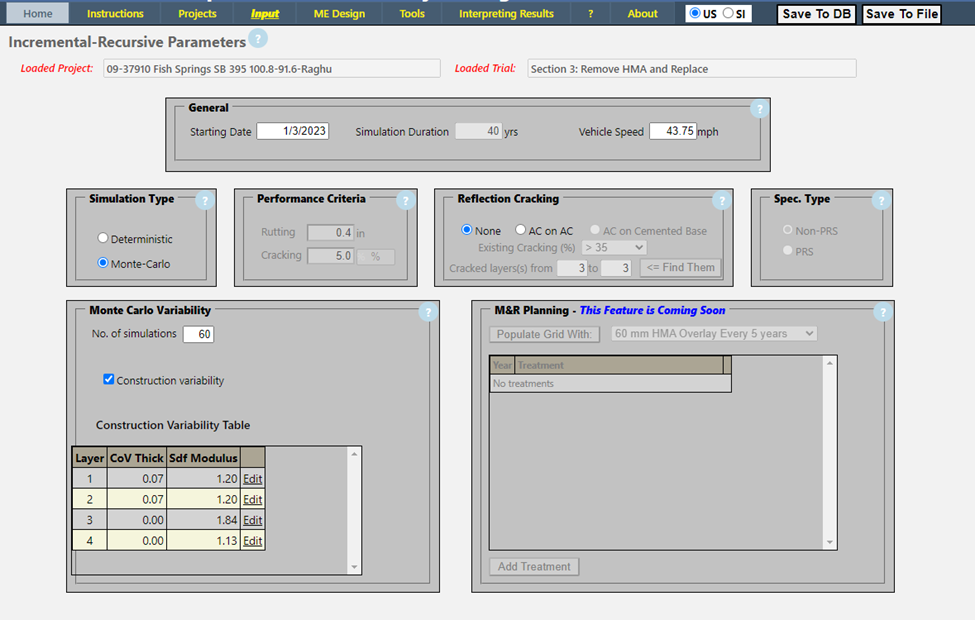
Task: Click help icon beside Incremental-Recursive Parameters title
Action: [258, 39]
